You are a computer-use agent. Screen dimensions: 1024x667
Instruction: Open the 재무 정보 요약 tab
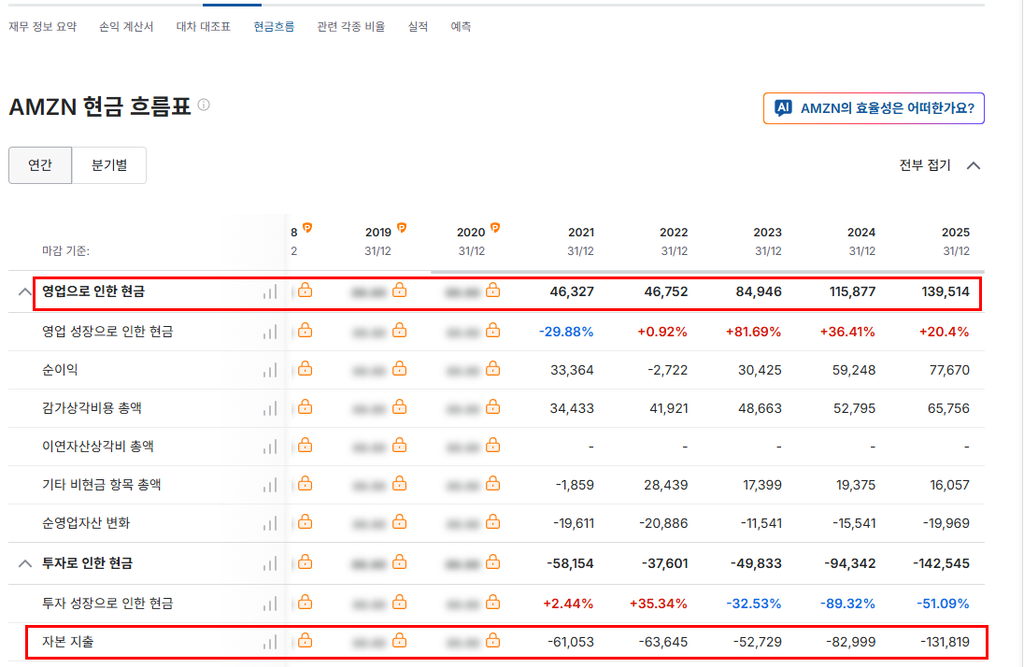click(42, 27)
